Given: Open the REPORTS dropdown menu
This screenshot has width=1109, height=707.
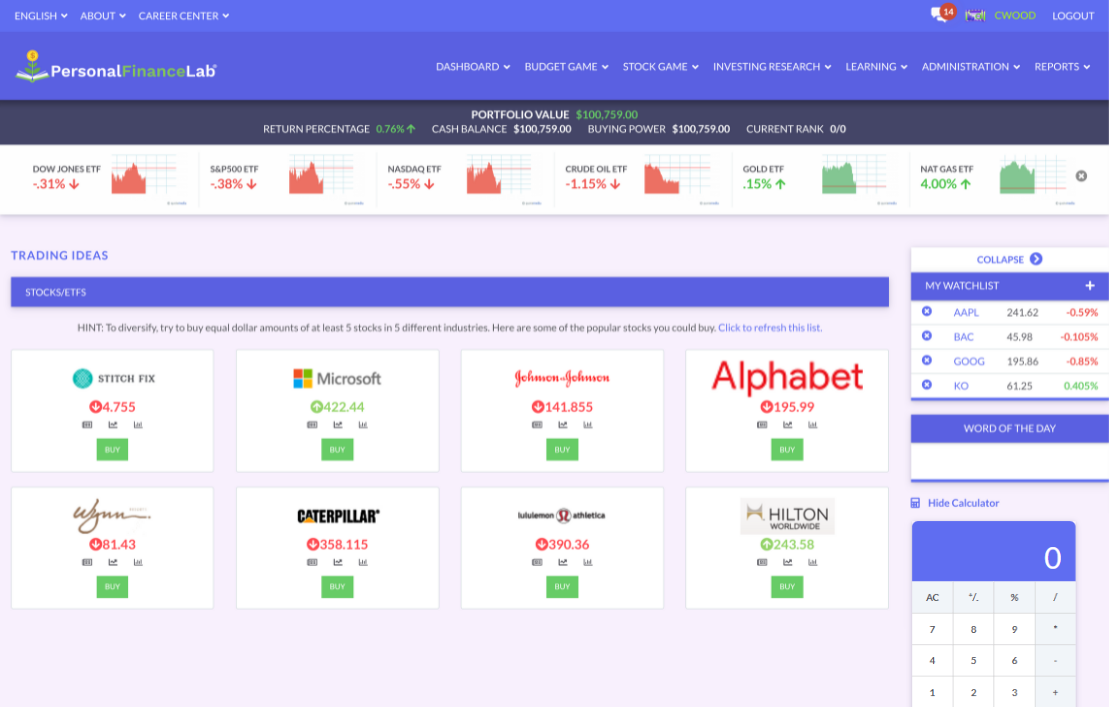Looking at the screenshot, I should (x=1062, y=66).
